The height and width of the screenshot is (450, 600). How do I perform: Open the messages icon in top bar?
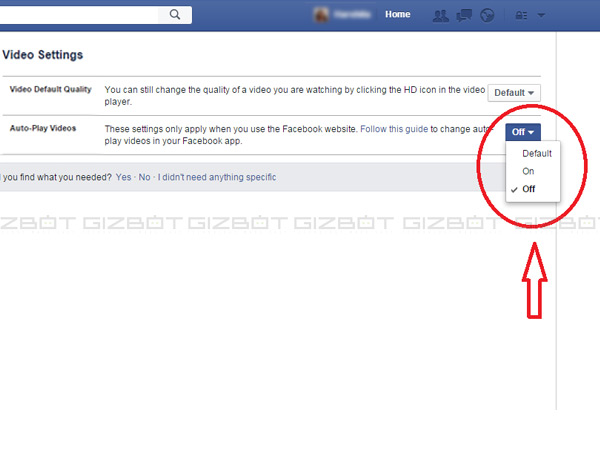point(464,16)
